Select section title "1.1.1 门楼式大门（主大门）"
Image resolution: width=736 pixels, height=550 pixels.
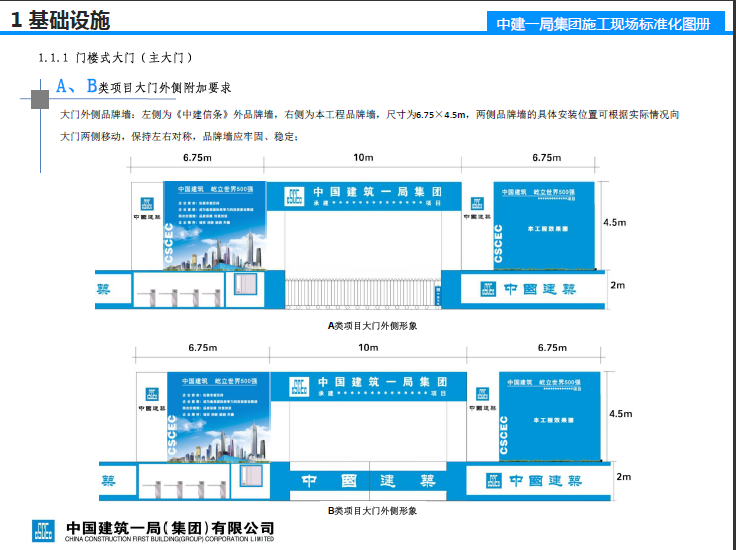115,58
